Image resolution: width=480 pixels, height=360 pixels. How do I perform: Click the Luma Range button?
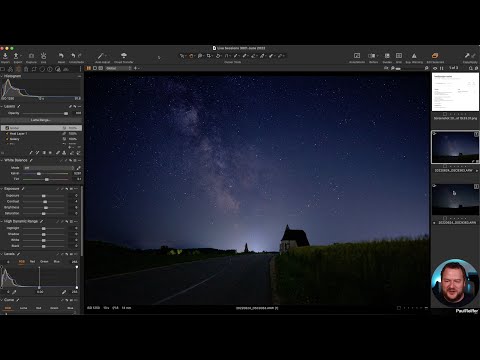(41, 120)
